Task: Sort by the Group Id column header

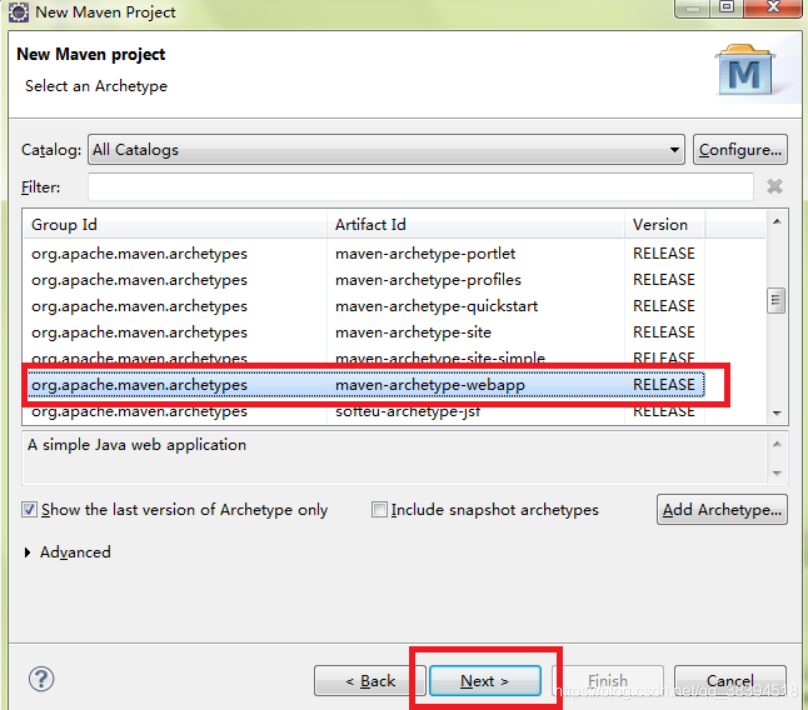Action: tap(175, 225)
